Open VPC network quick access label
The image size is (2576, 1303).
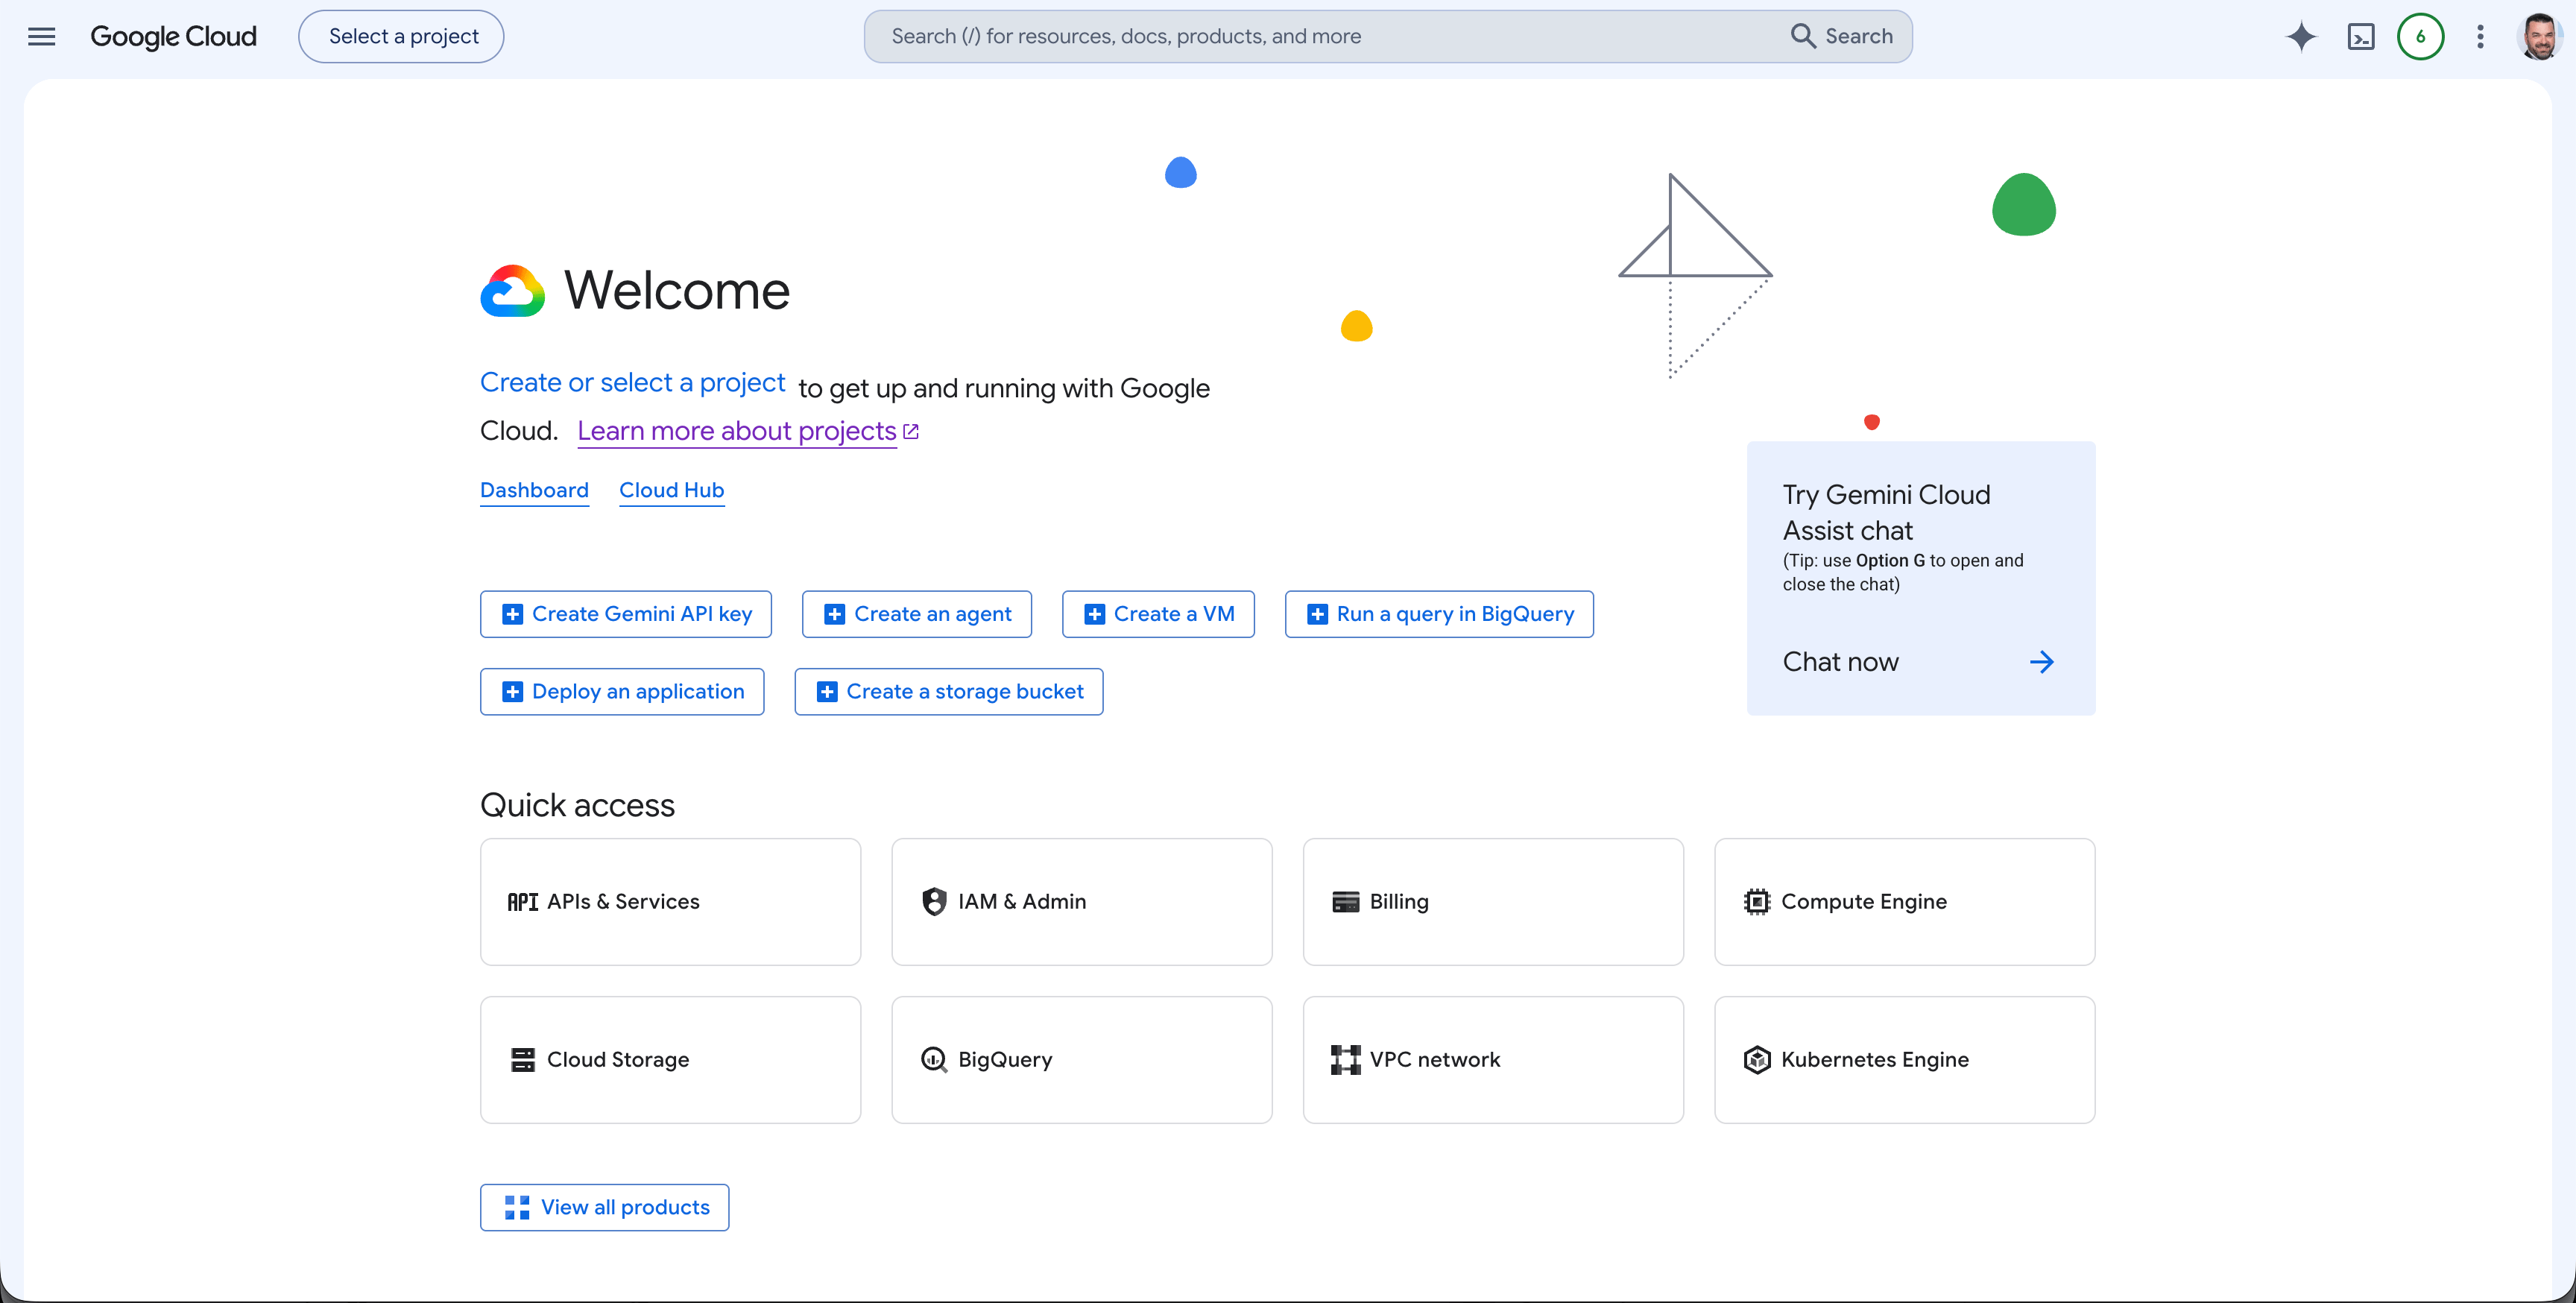pos(1435,1060)
